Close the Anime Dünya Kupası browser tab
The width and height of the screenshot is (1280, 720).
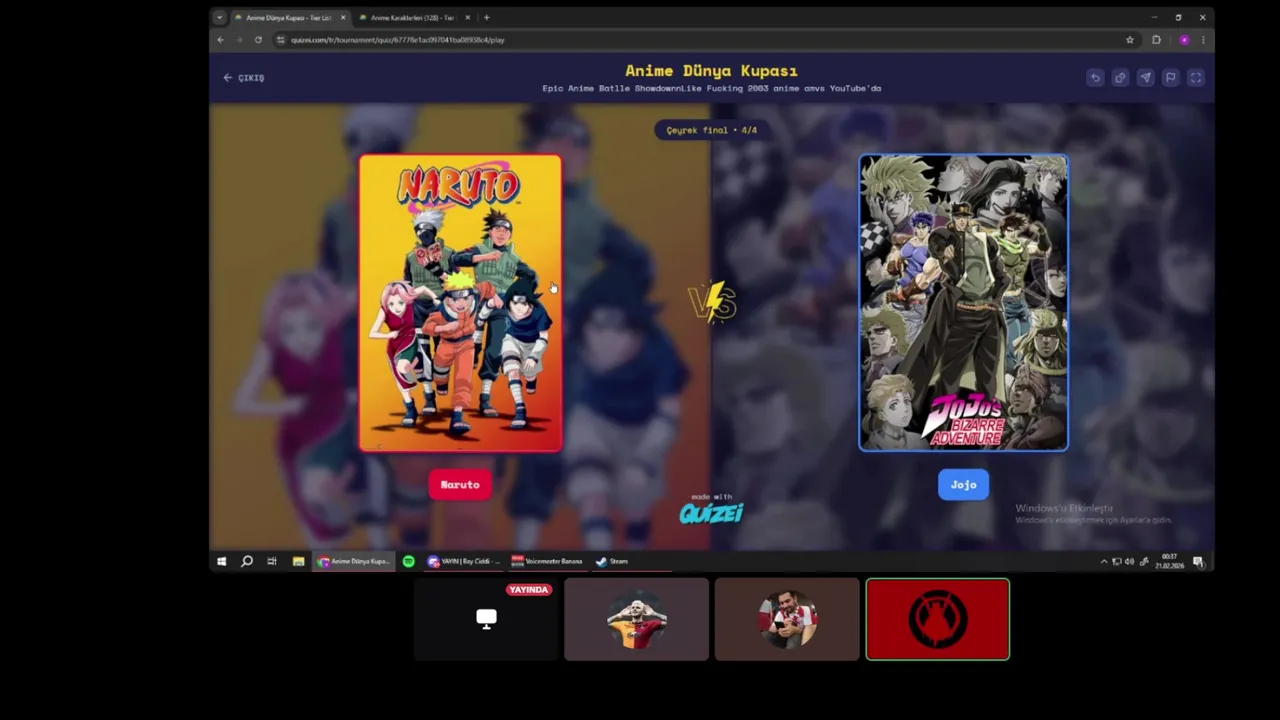(343, 17)
